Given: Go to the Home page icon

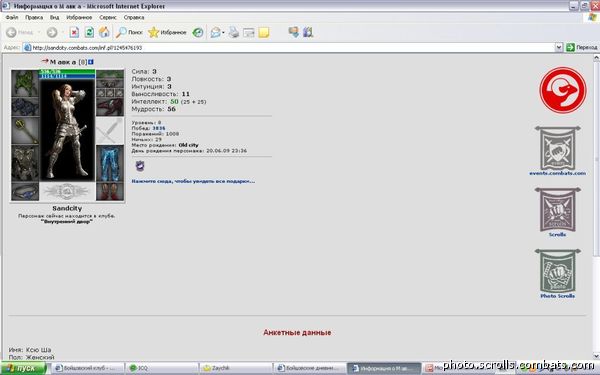Looking at the screenshot, I should click(104, 33).
